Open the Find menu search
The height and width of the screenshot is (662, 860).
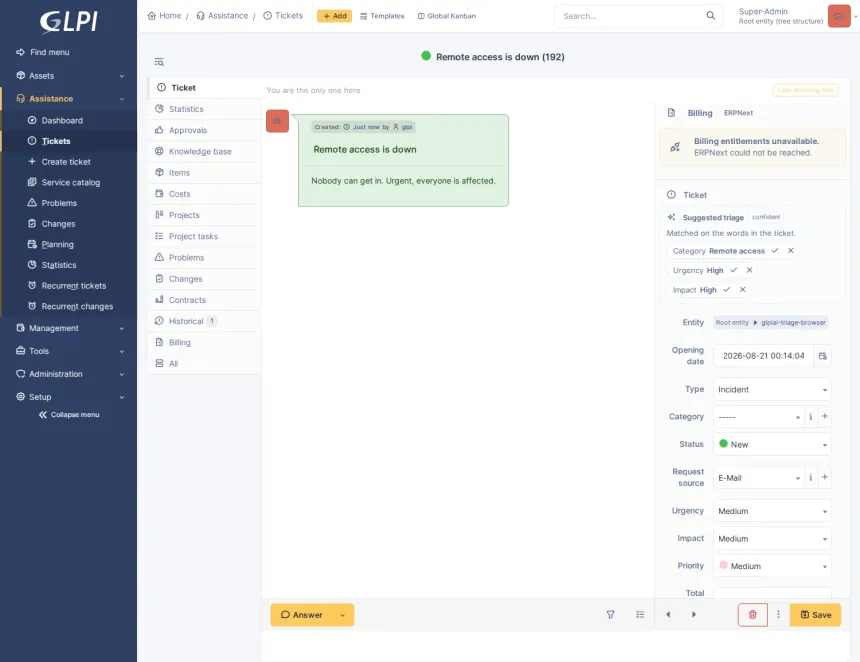[43, 52]
